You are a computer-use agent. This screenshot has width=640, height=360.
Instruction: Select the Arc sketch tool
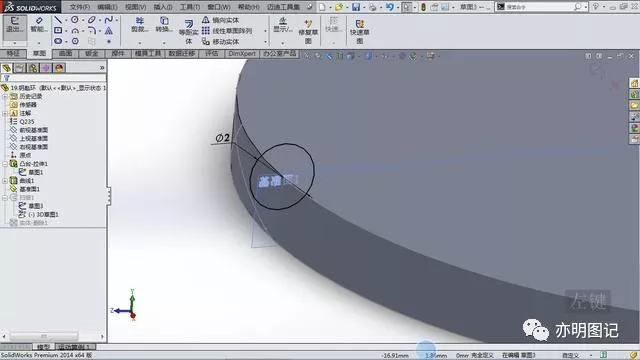pyautogui.click(x=75, y=31)
